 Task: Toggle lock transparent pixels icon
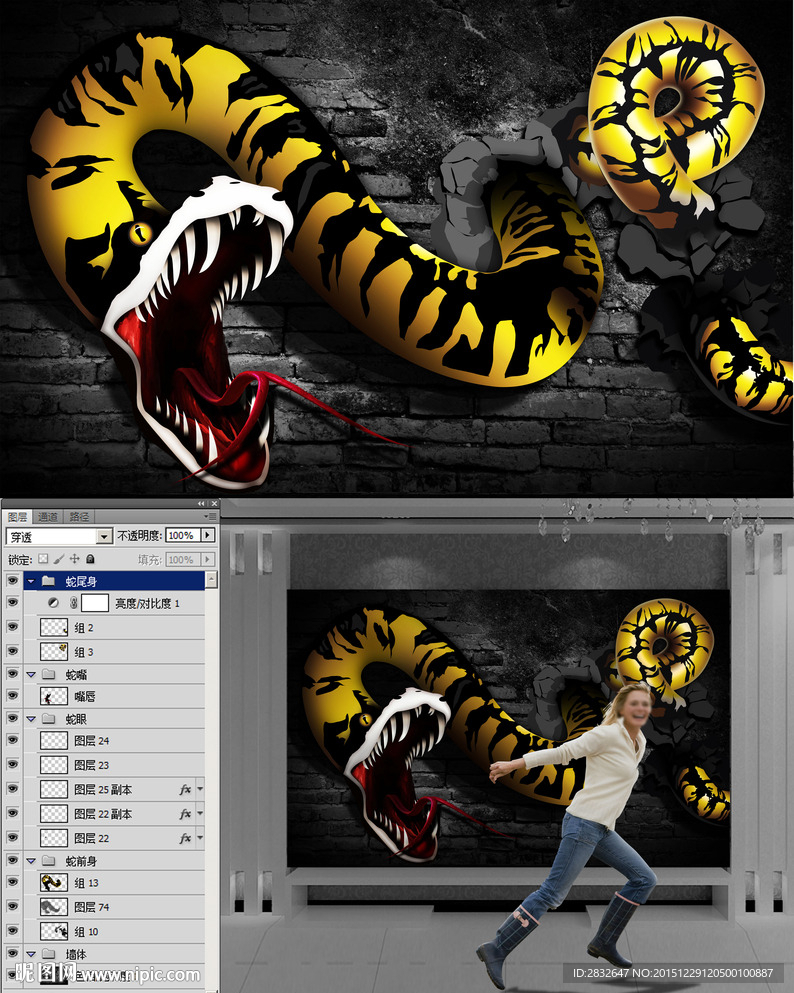[x=43, y=559]
